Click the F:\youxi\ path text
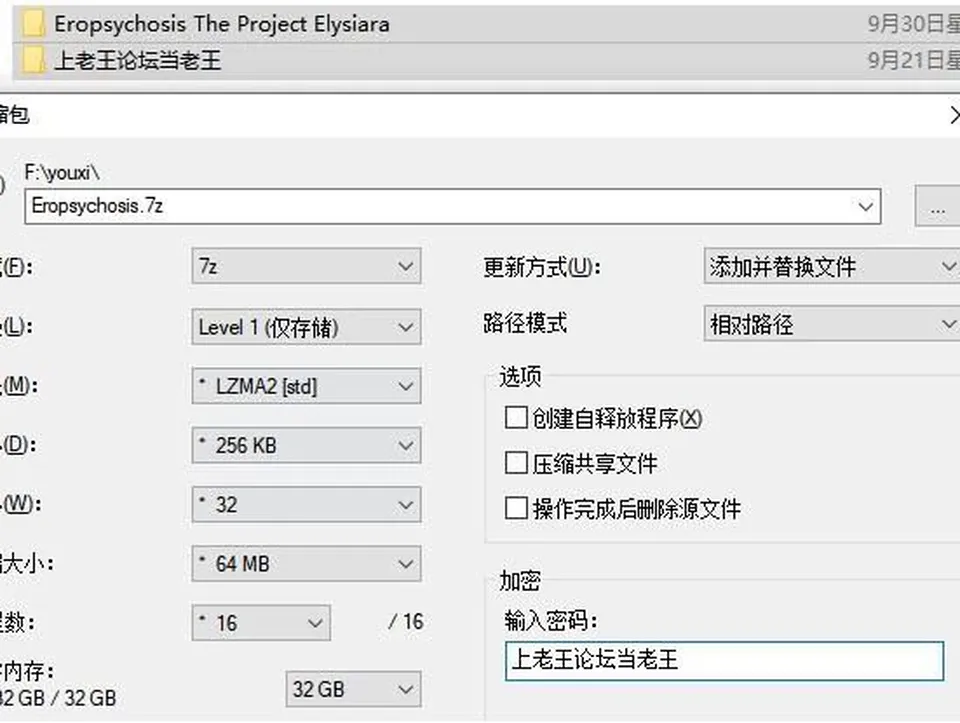This screenshot has width=960, height=723. point(62,173)
